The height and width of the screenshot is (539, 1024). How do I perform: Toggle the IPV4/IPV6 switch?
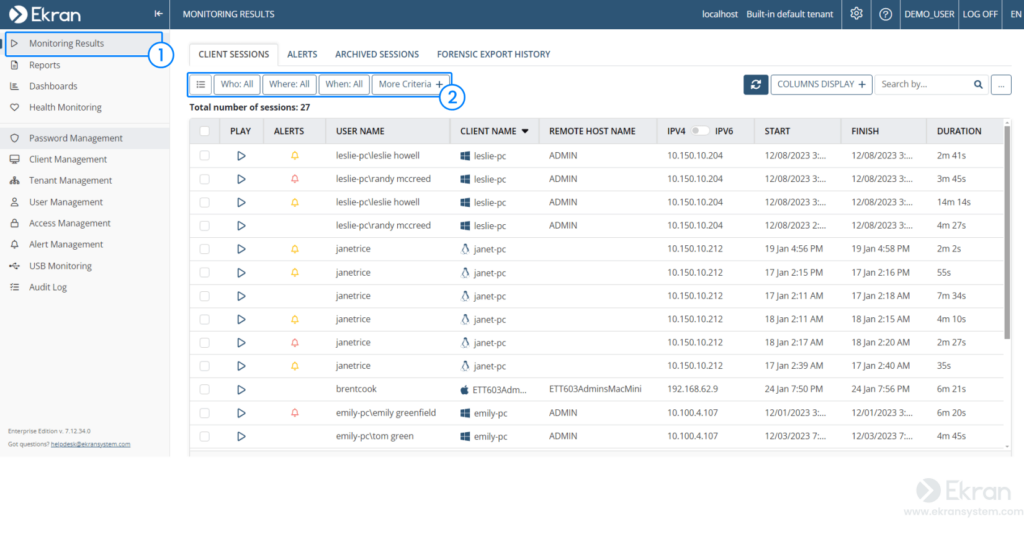point(700,131)
